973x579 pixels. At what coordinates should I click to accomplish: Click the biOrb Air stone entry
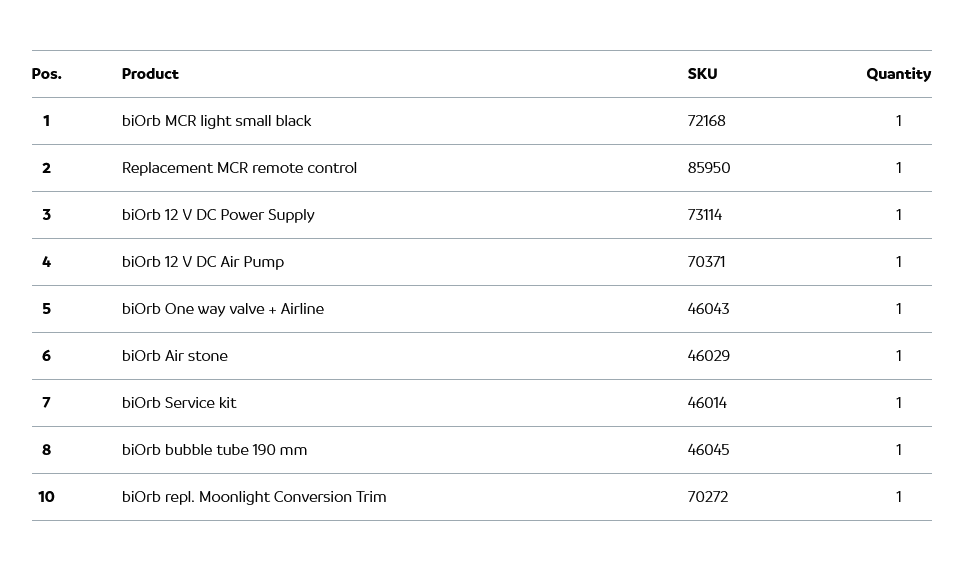[x=175, y=356]
